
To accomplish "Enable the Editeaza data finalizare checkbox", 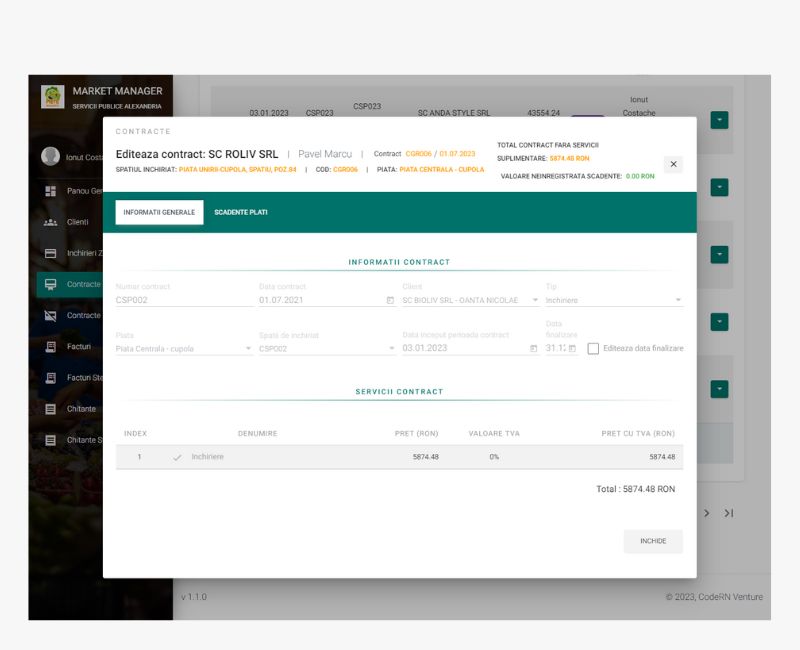I will coord(594,349).
